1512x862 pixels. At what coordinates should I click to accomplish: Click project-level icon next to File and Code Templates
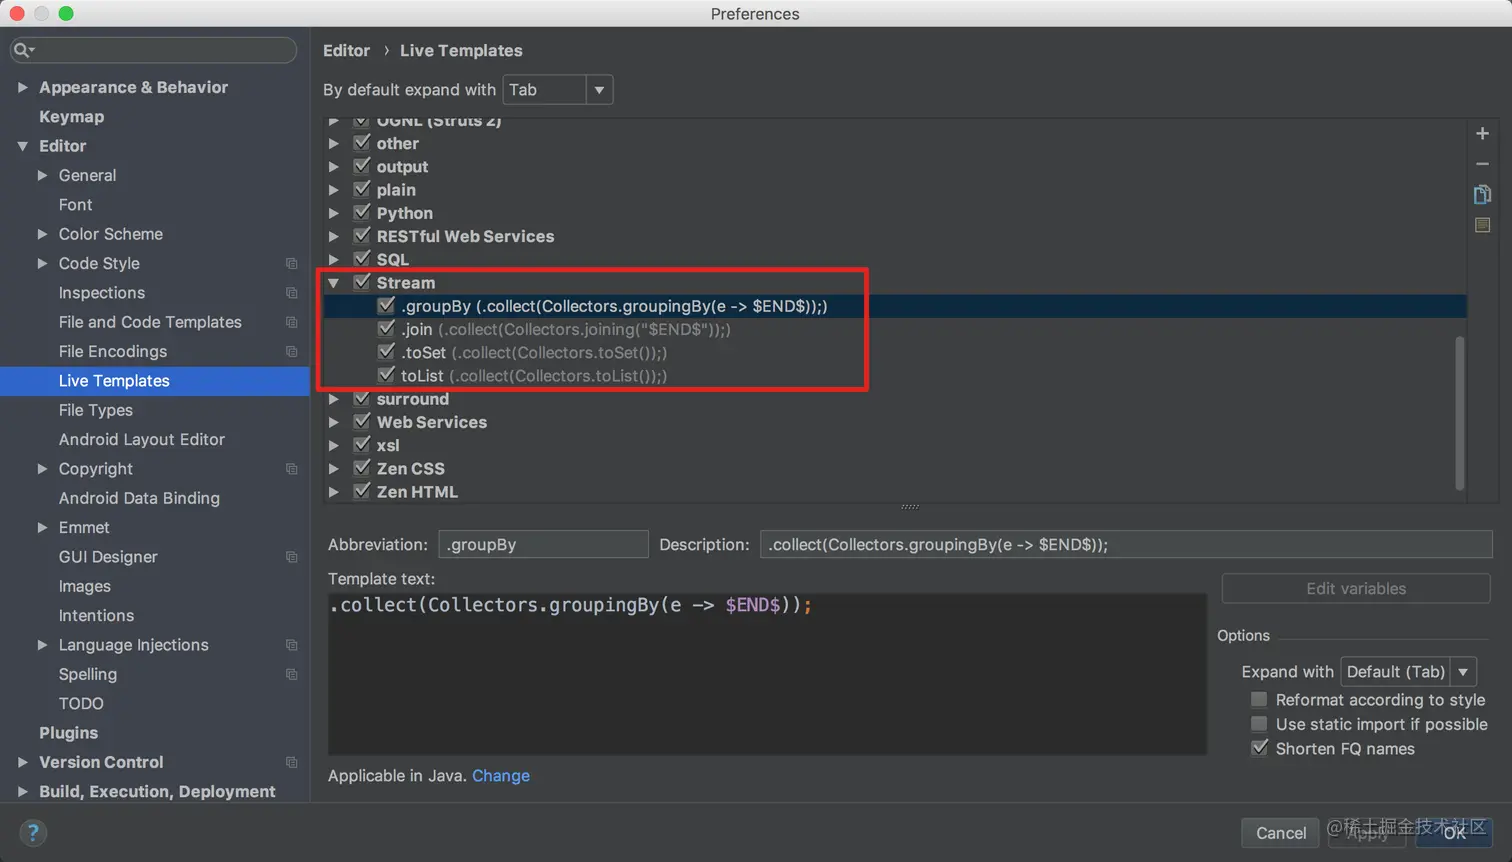[291, 322]
